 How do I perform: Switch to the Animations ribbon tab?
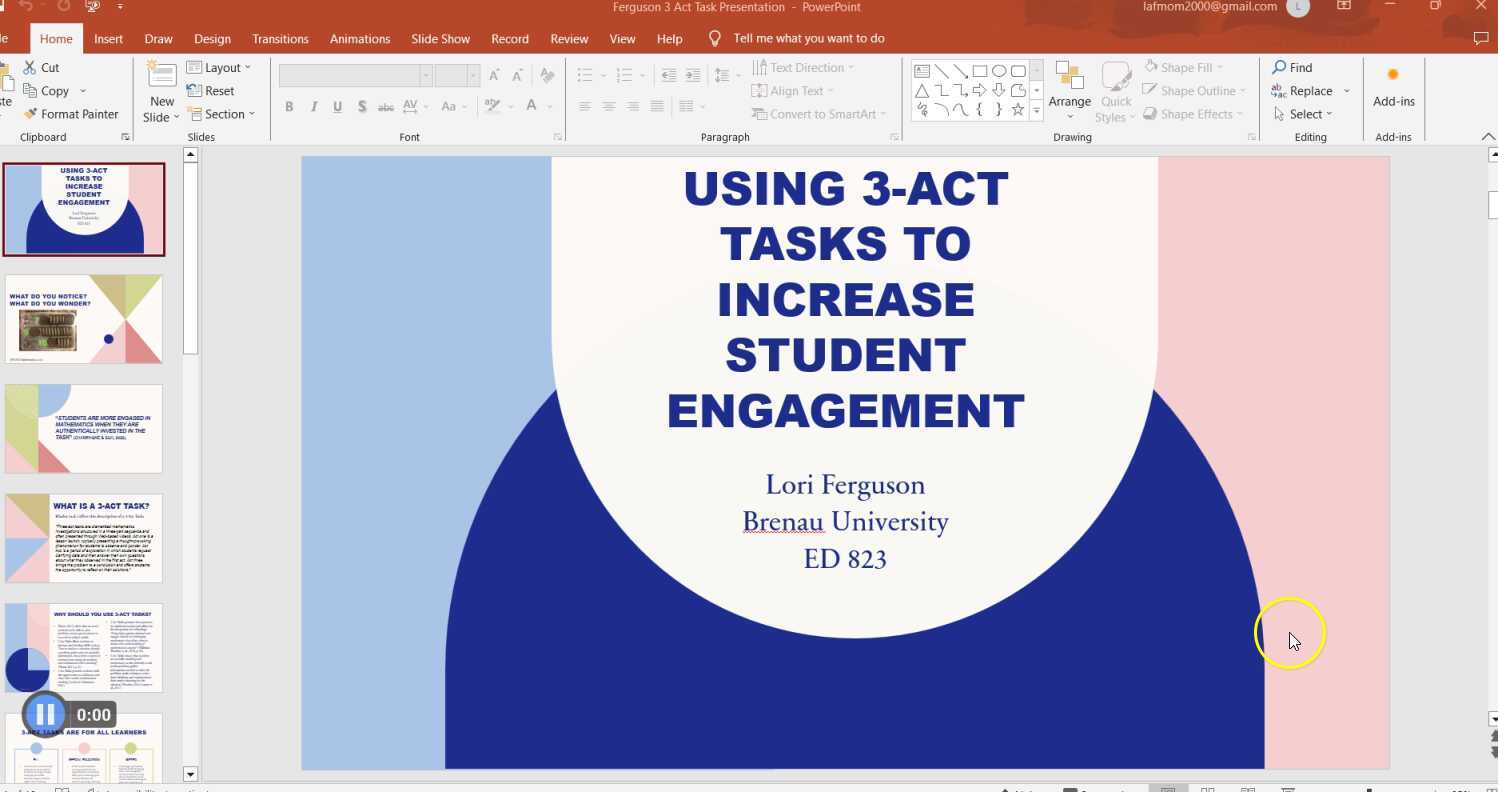[x=359, y=39]
